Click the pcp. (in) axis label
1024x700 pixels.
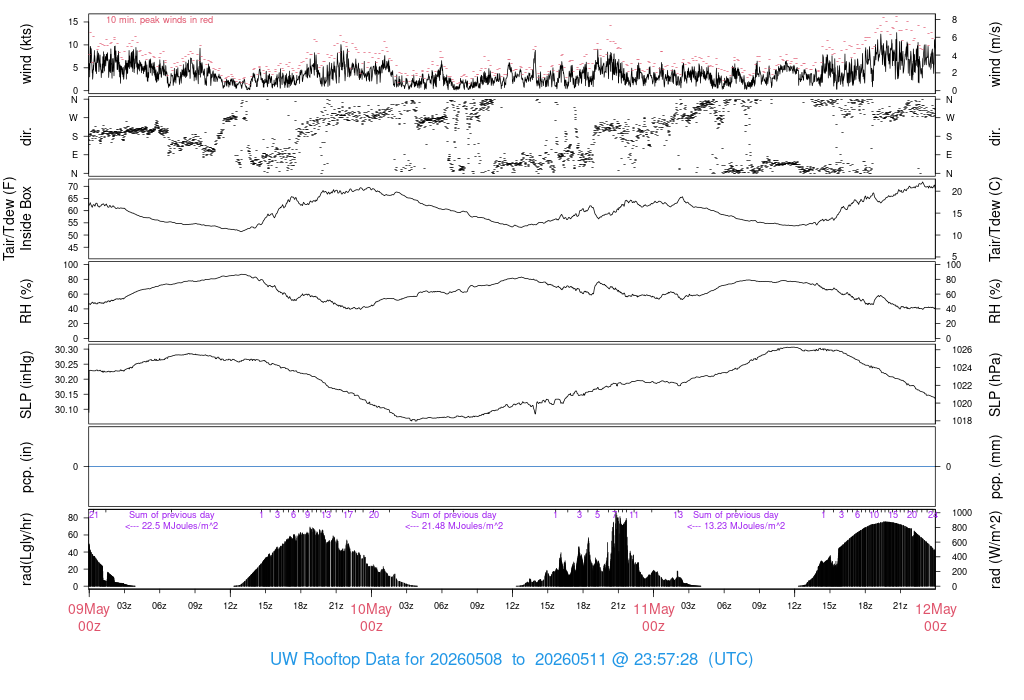[26, 467]
